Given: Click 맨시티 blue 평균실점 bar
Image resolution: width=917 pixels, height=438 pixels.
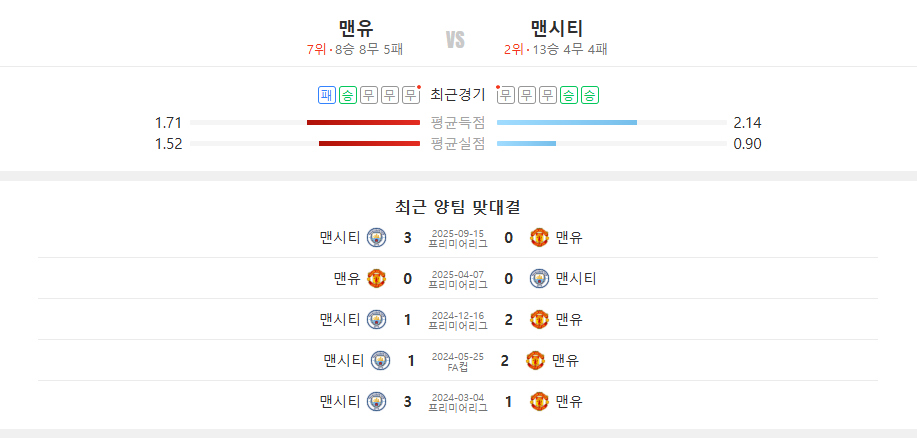Looking at the screenshot, I should pyautogui.click(x=526, y=143).
